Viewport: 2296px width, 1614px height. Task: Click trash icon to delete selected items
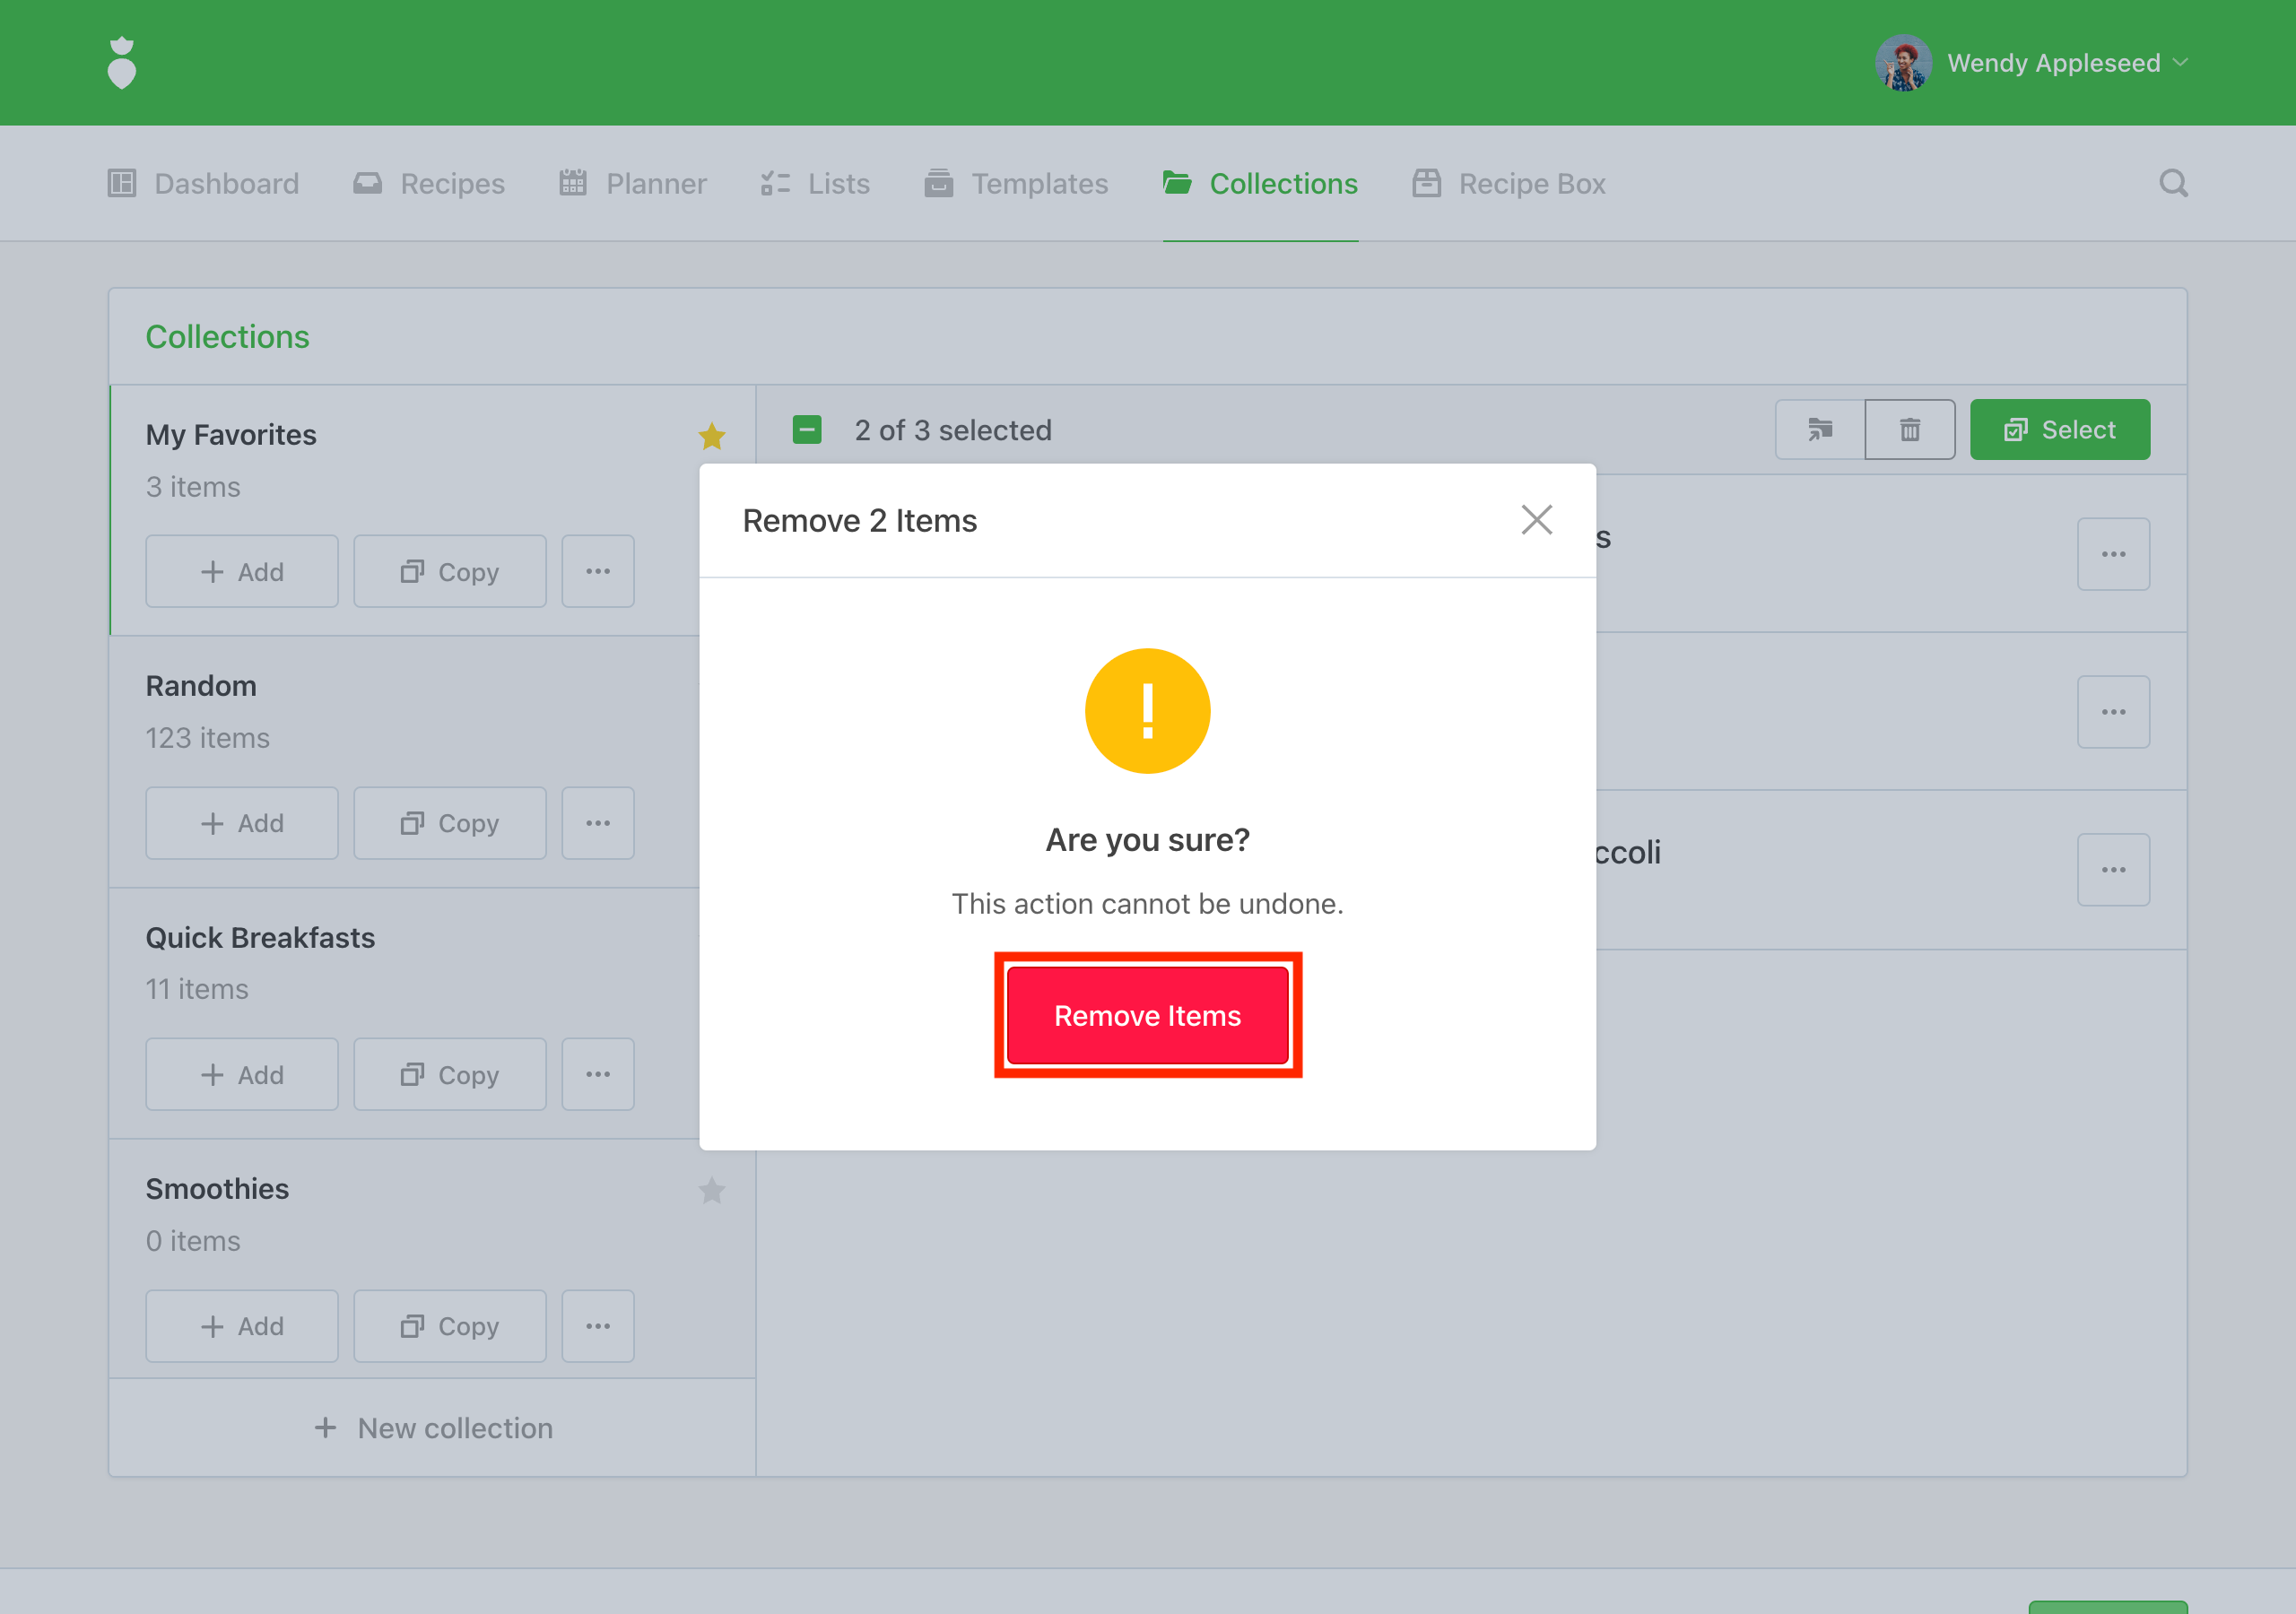point(1909,430)
